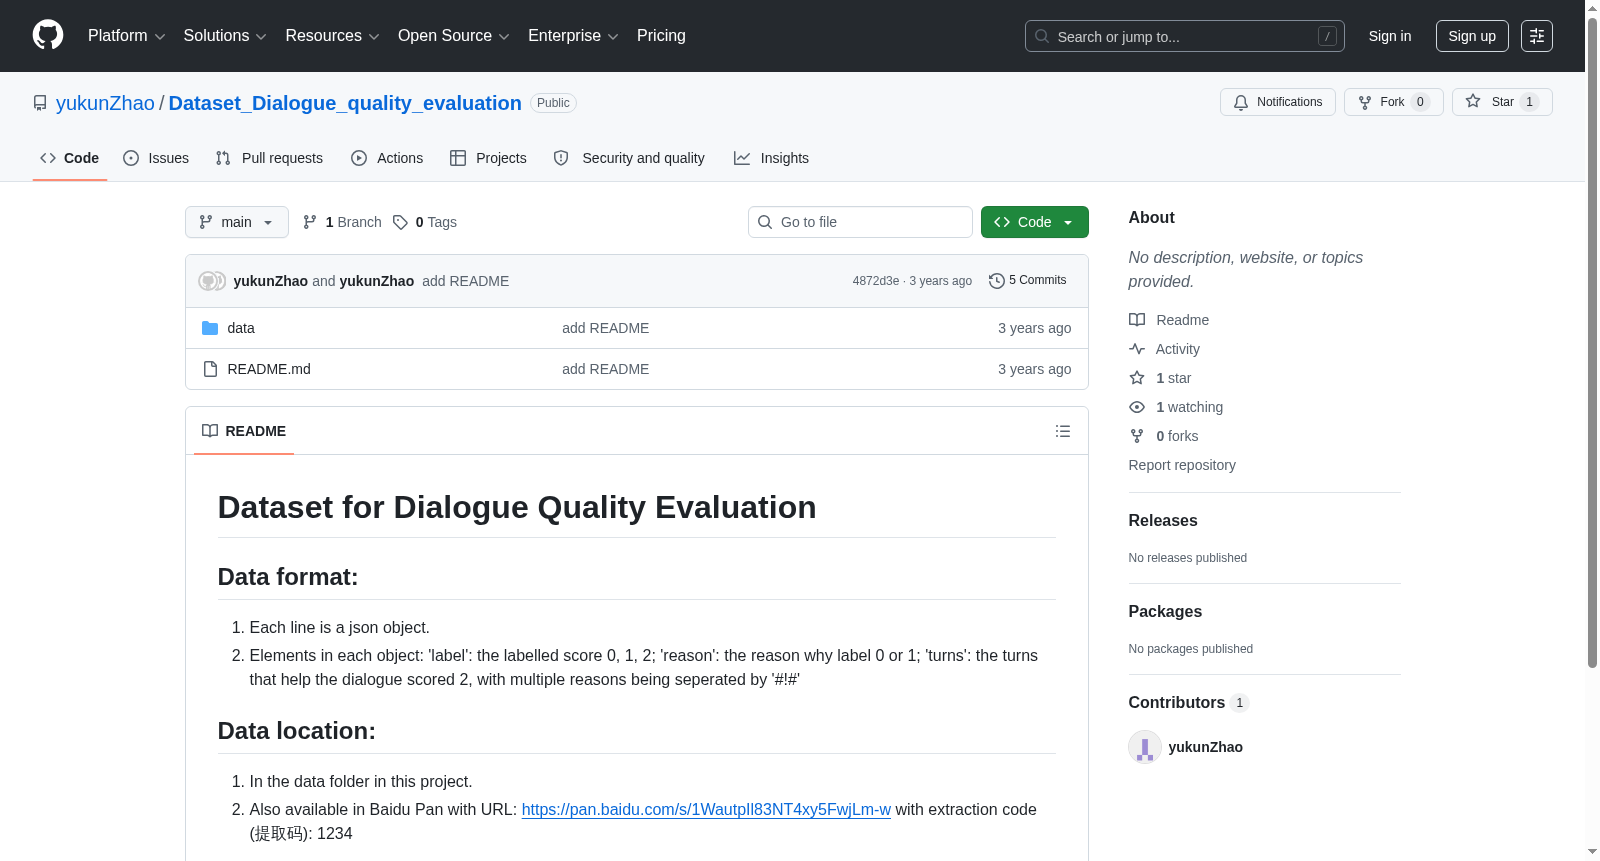Open the 1 Branch link
Screen dimensions: 1600x861
[342, 222]
